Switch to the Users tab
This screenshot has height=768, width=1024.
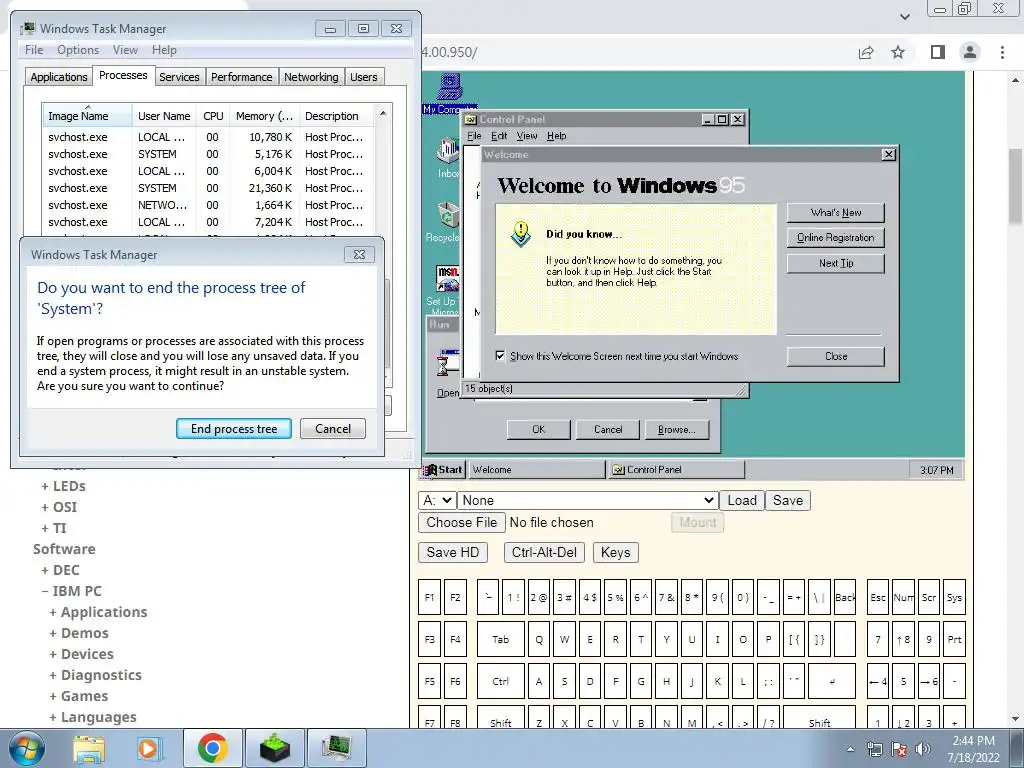[364, 77]
